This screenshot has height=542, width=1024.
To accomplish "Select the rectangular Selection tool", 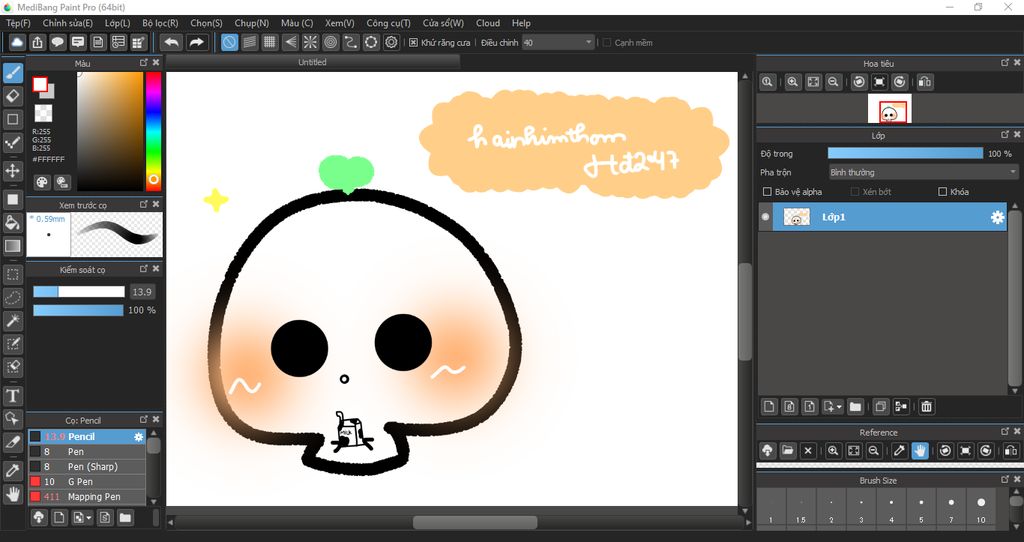I will [x=12, y=274].
